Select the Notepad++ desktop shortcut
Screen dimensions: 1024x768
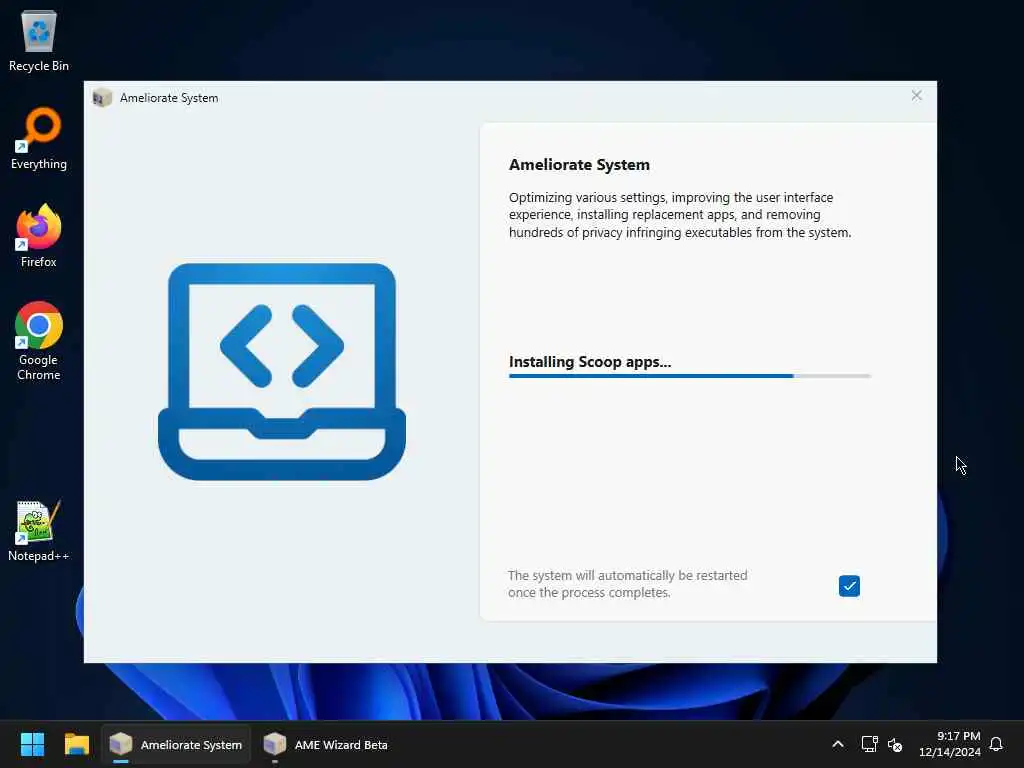coord(39,530)
